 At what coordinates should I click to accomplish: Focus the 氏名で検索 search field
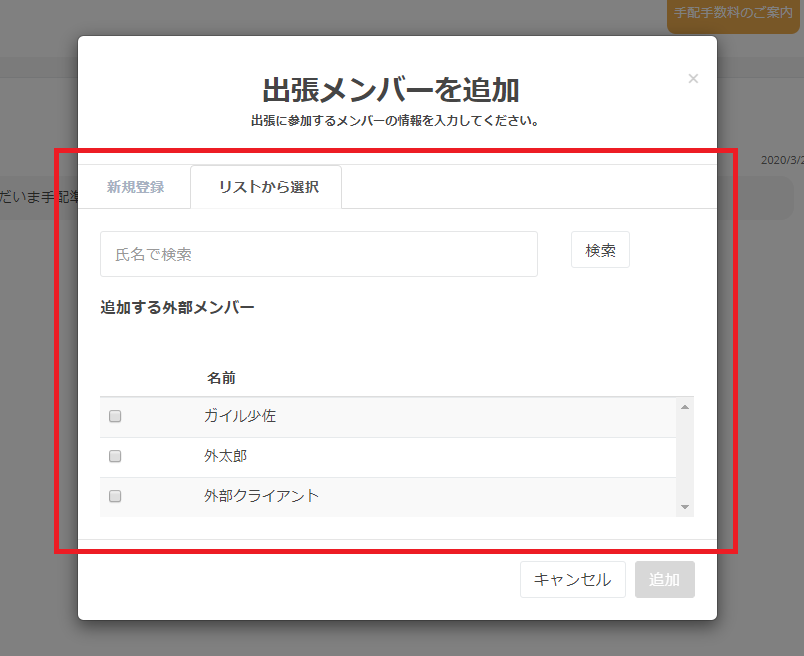318,254
